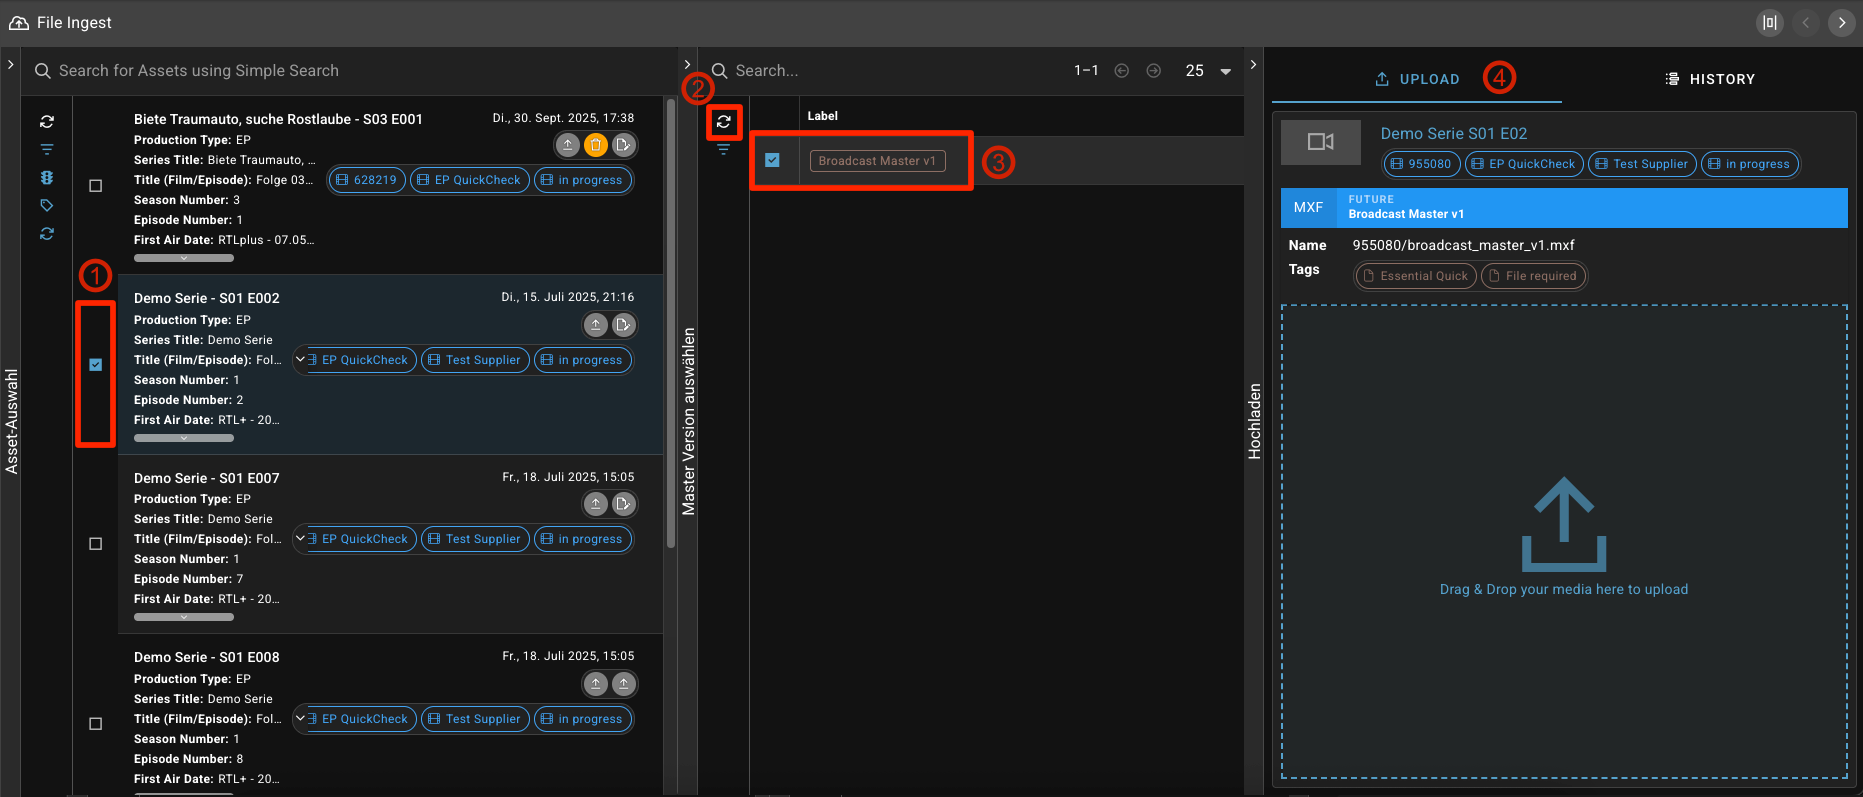Click the file edit icon on Demo Serie S01 E002
The height and width of the screenshot is (797, 1863).
point(624,325)
